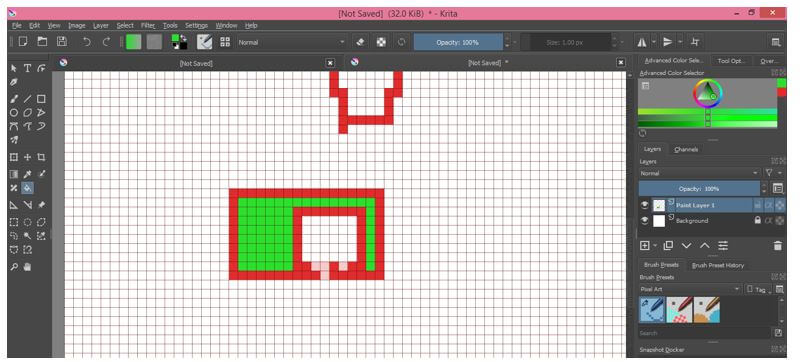Save the document with floppy icon
Image resolution: width=803 pixels, height=362 pixels.
[61, 42]
